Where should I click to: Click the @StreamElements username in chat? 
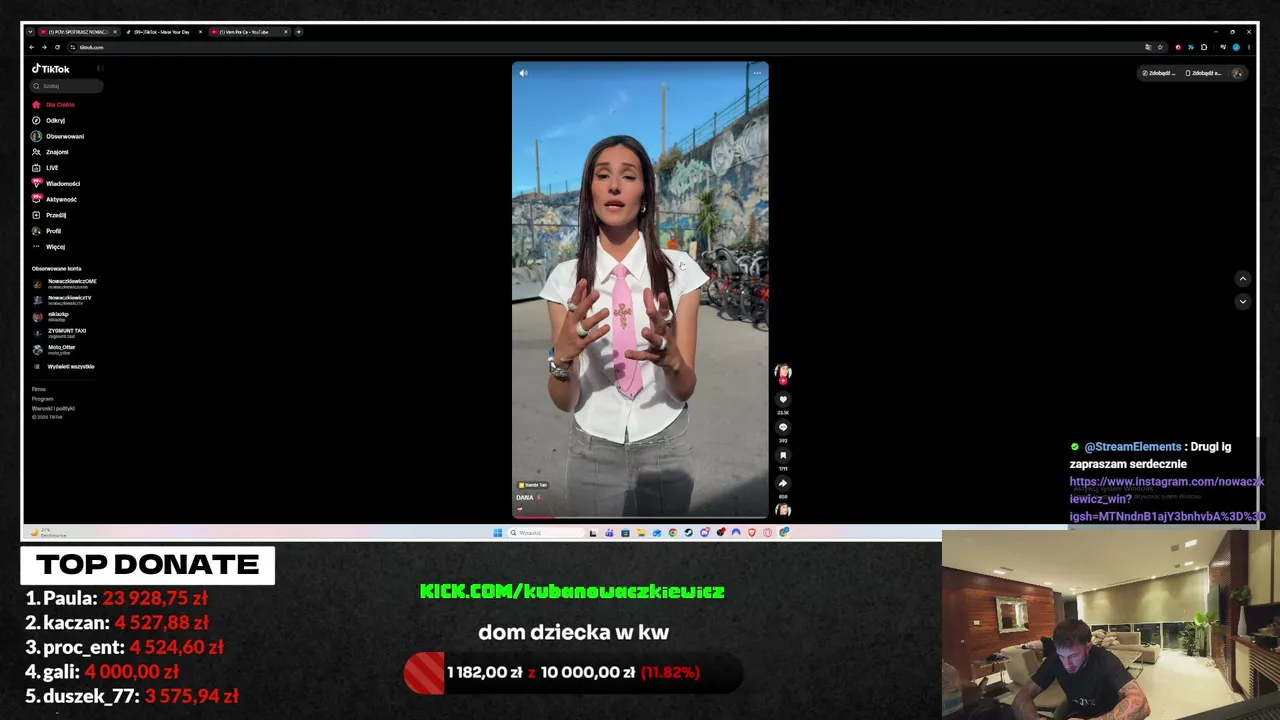point(1133,447)
